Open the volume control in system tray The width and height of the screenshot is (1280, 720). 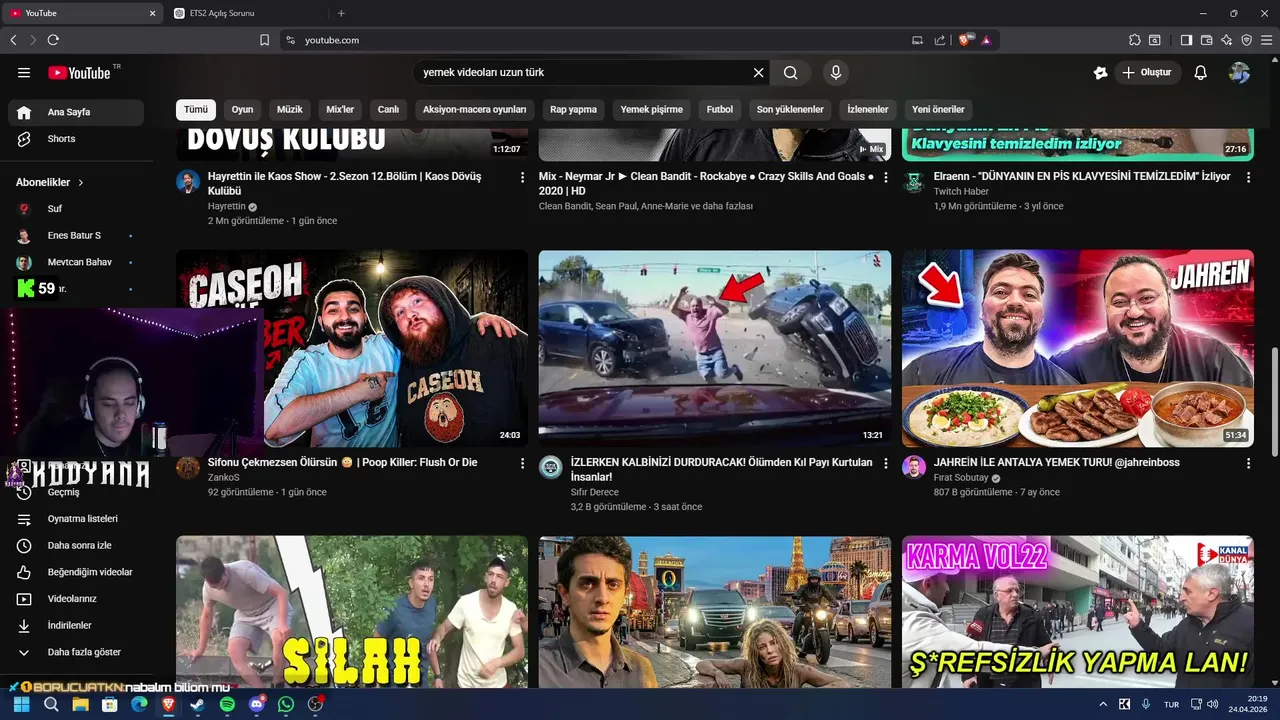(x=1214, y=705)
